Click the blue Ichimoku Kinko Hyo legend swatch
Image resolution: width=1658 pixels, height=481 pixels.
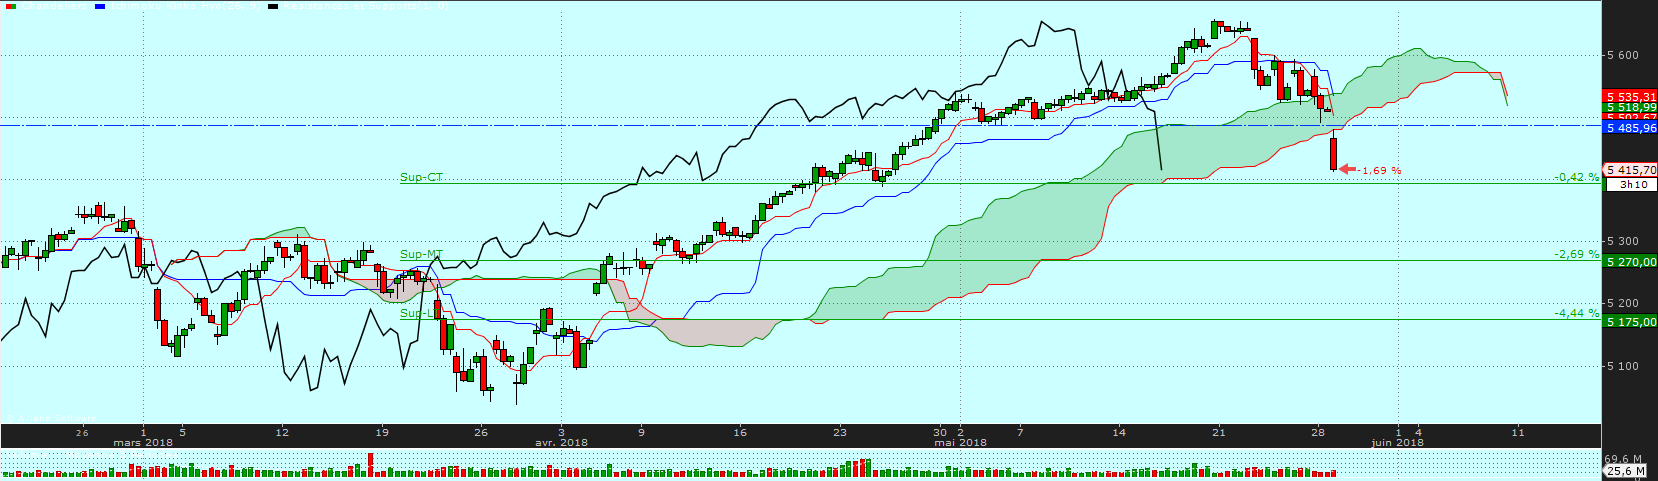pyautogui.click(x=99, y=5)
